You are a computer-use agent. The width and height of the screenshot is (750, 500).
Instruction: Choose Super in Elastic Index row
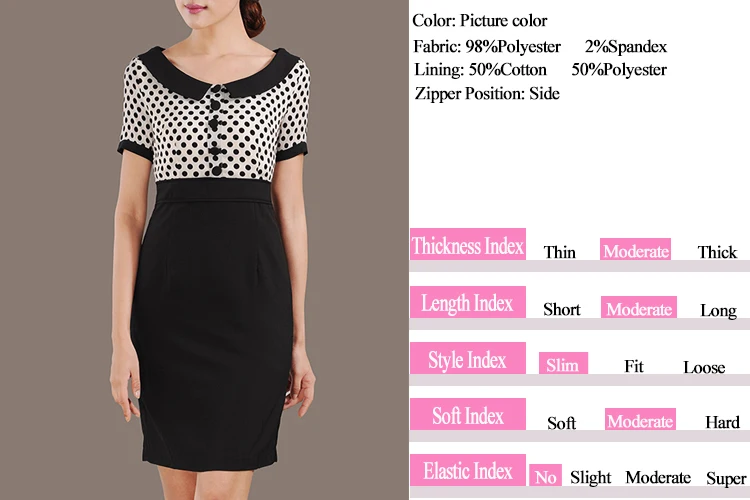point(726,478)
